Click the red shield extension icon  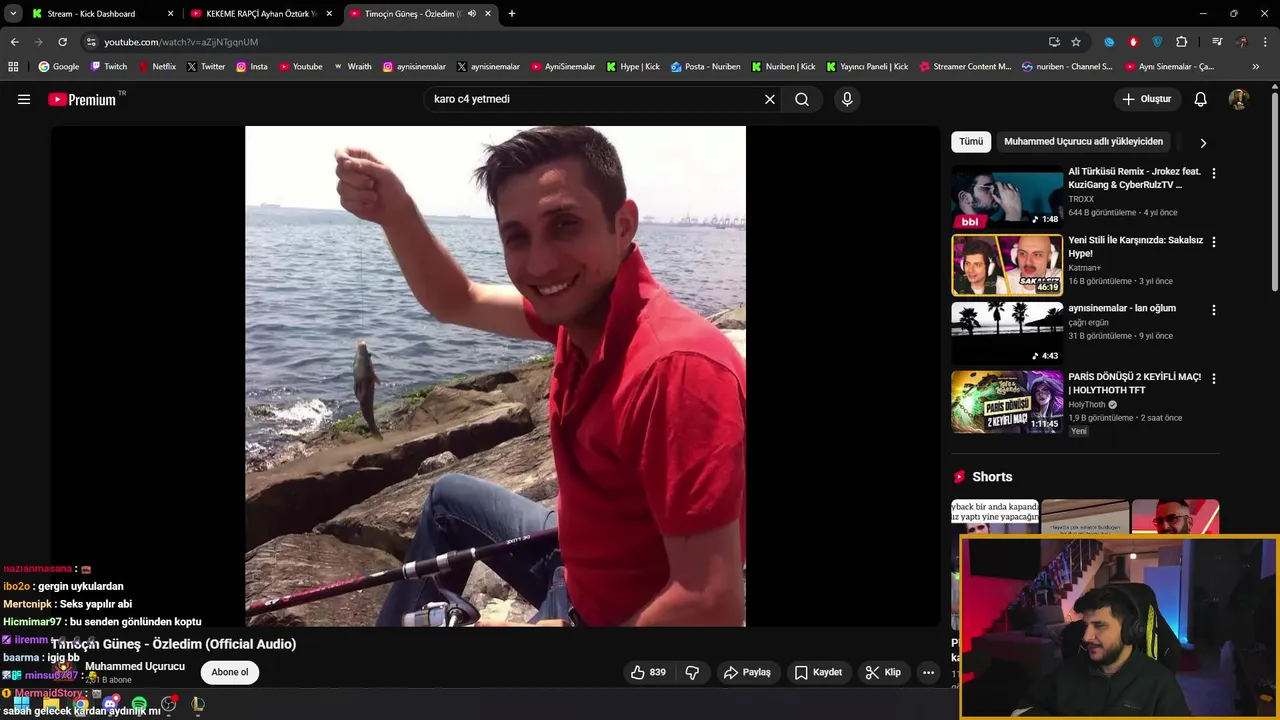point(1133,42)
